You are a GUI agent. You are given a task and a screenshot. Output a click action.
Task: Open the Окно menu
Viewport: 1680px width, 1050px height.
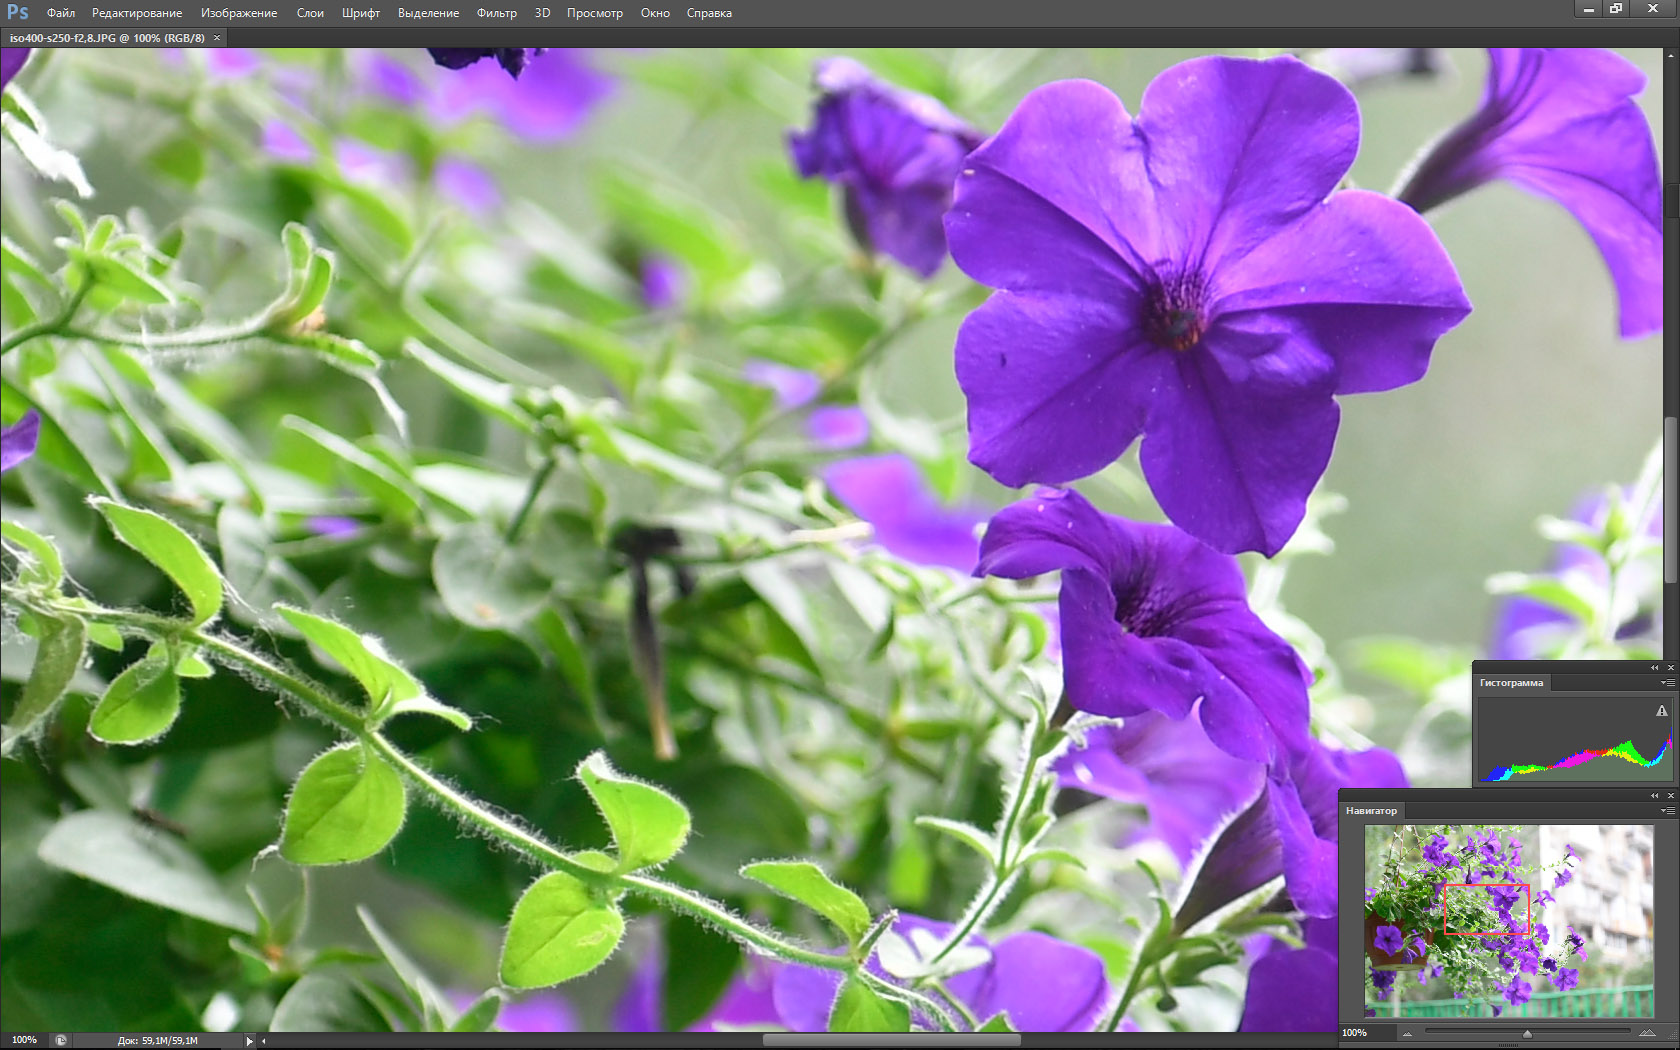pyautogui.click(x=655, y=13)
